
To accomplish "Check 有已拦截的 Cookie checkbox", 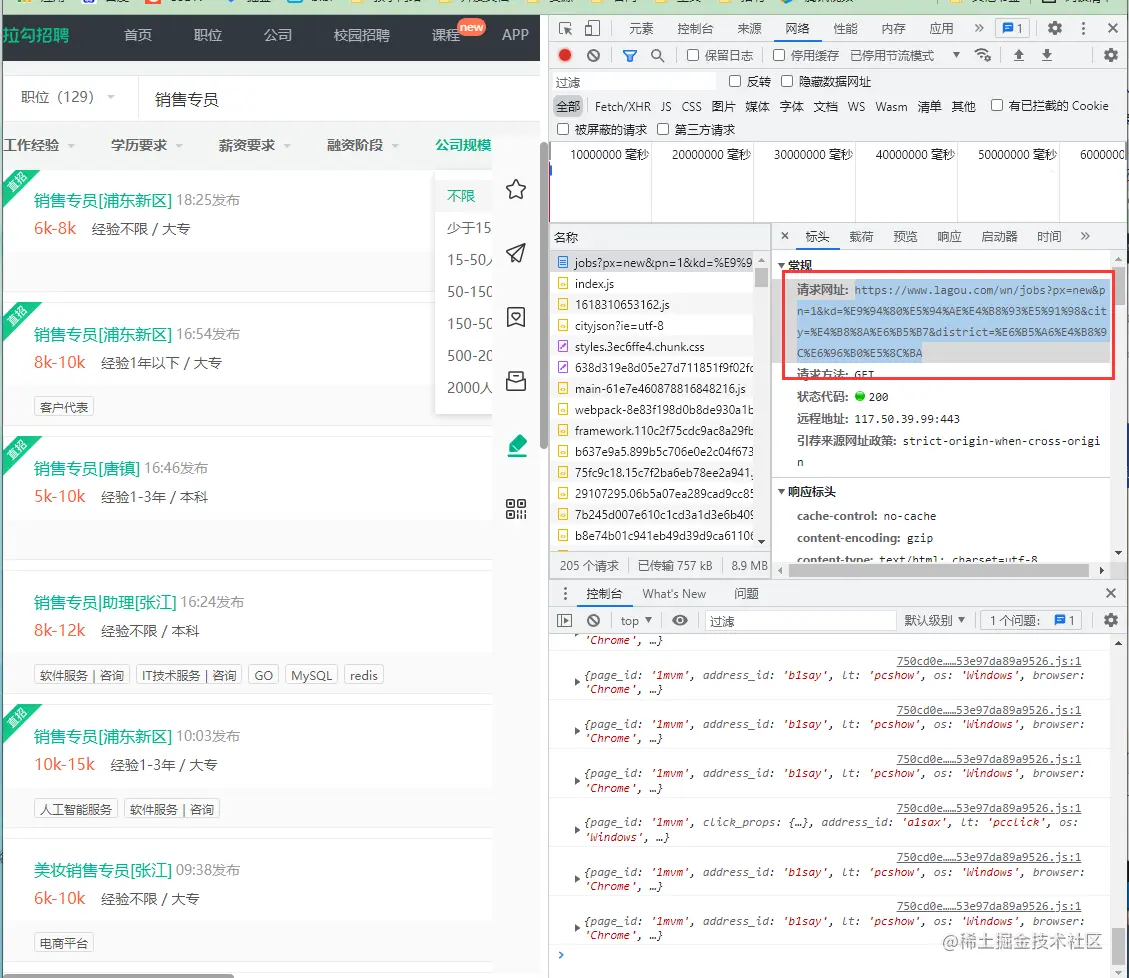I will pyautogui.click(x=997, y=105).
